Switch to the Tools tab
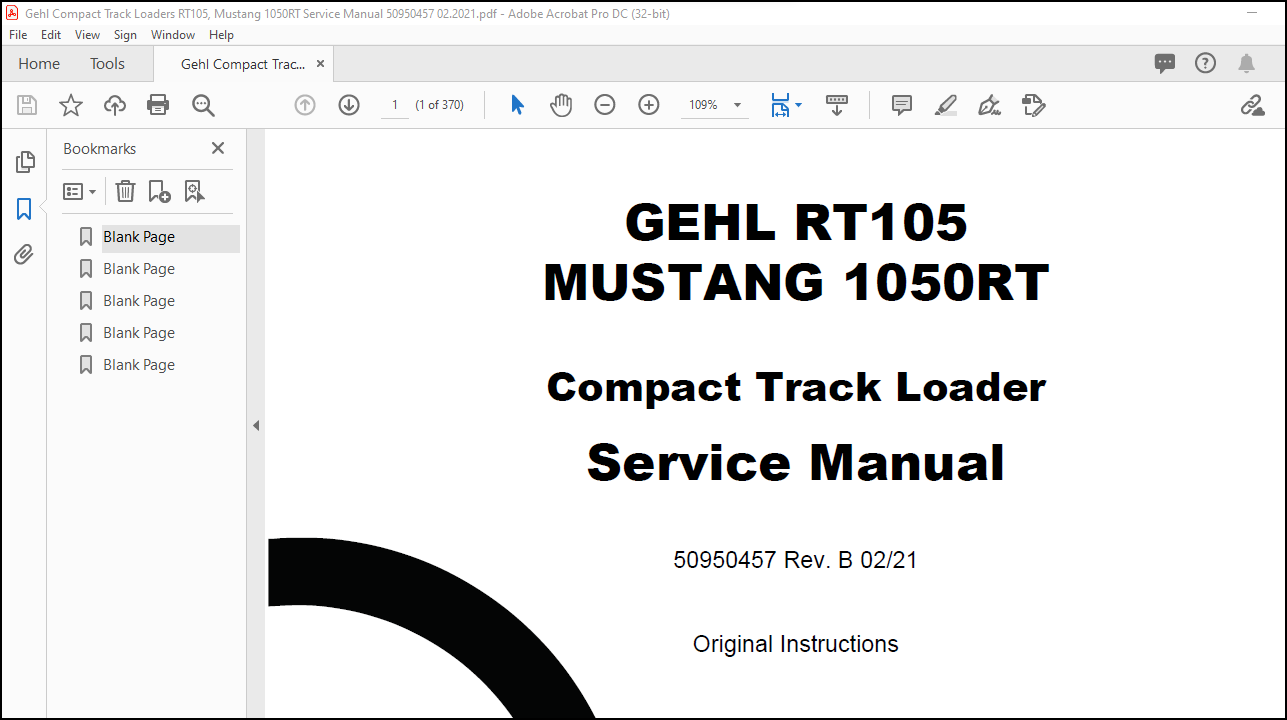This screenshot has width=1287, height=720. coord(107,64)
